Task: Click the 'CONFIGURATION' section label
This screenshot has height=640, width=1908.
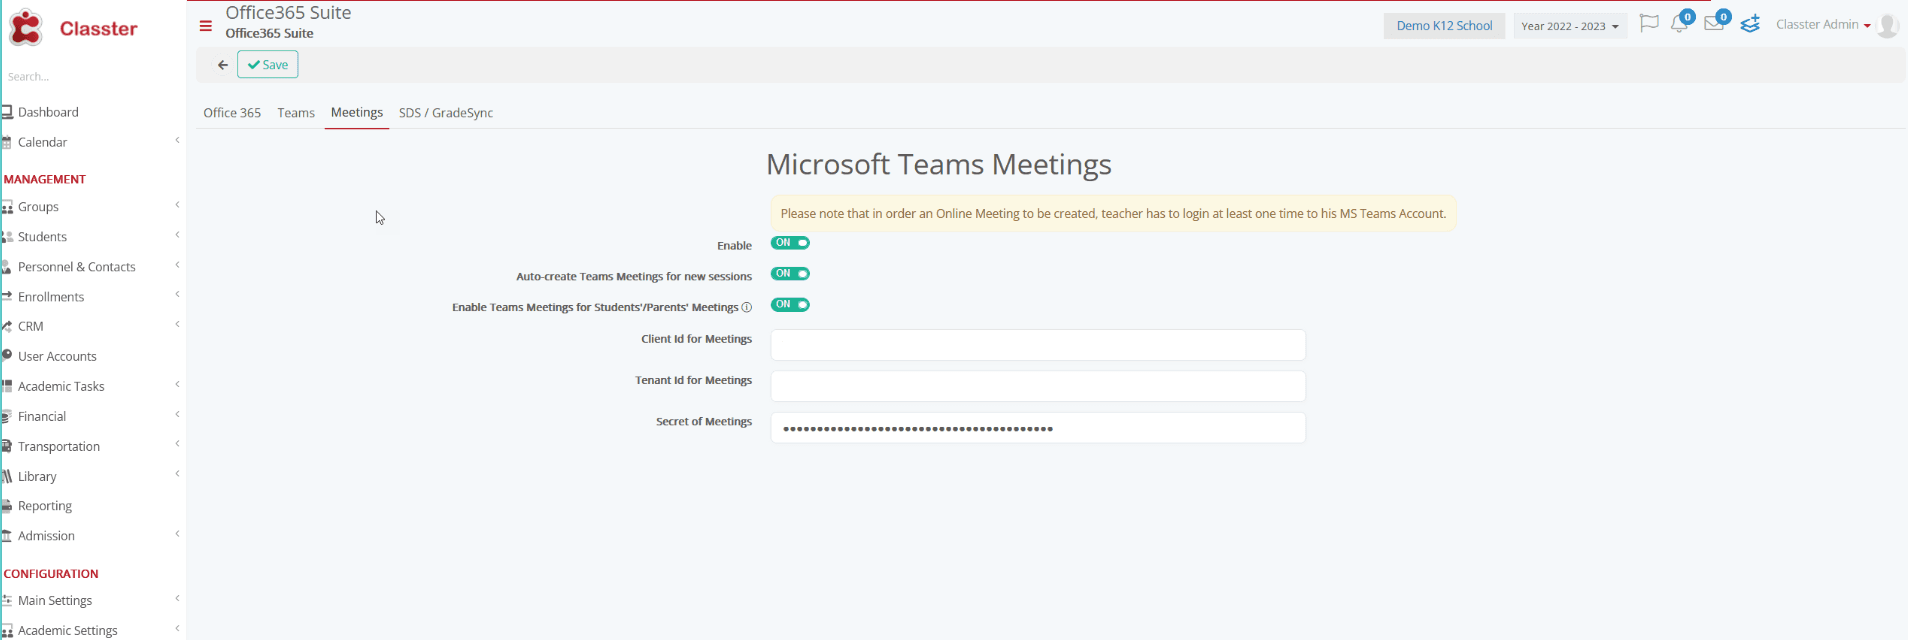Action: coord(51,574)
